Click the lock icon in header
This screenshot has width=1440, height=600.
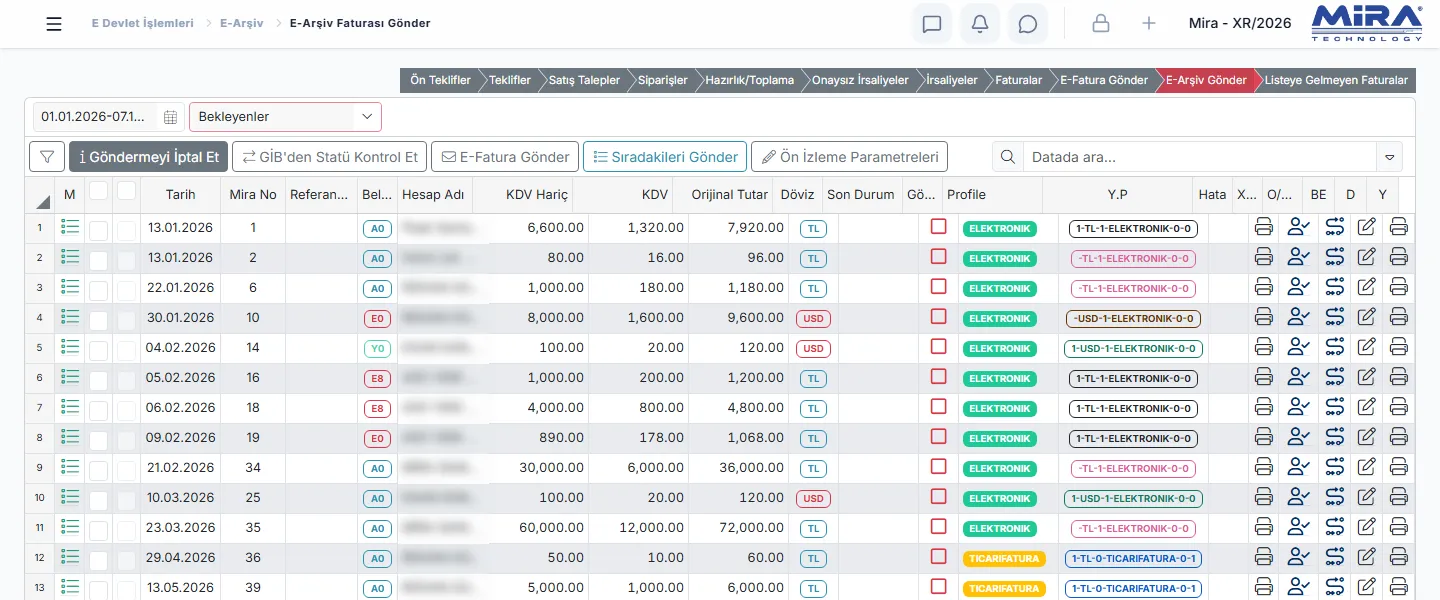pyautogui.click(x=1101, y=24)
